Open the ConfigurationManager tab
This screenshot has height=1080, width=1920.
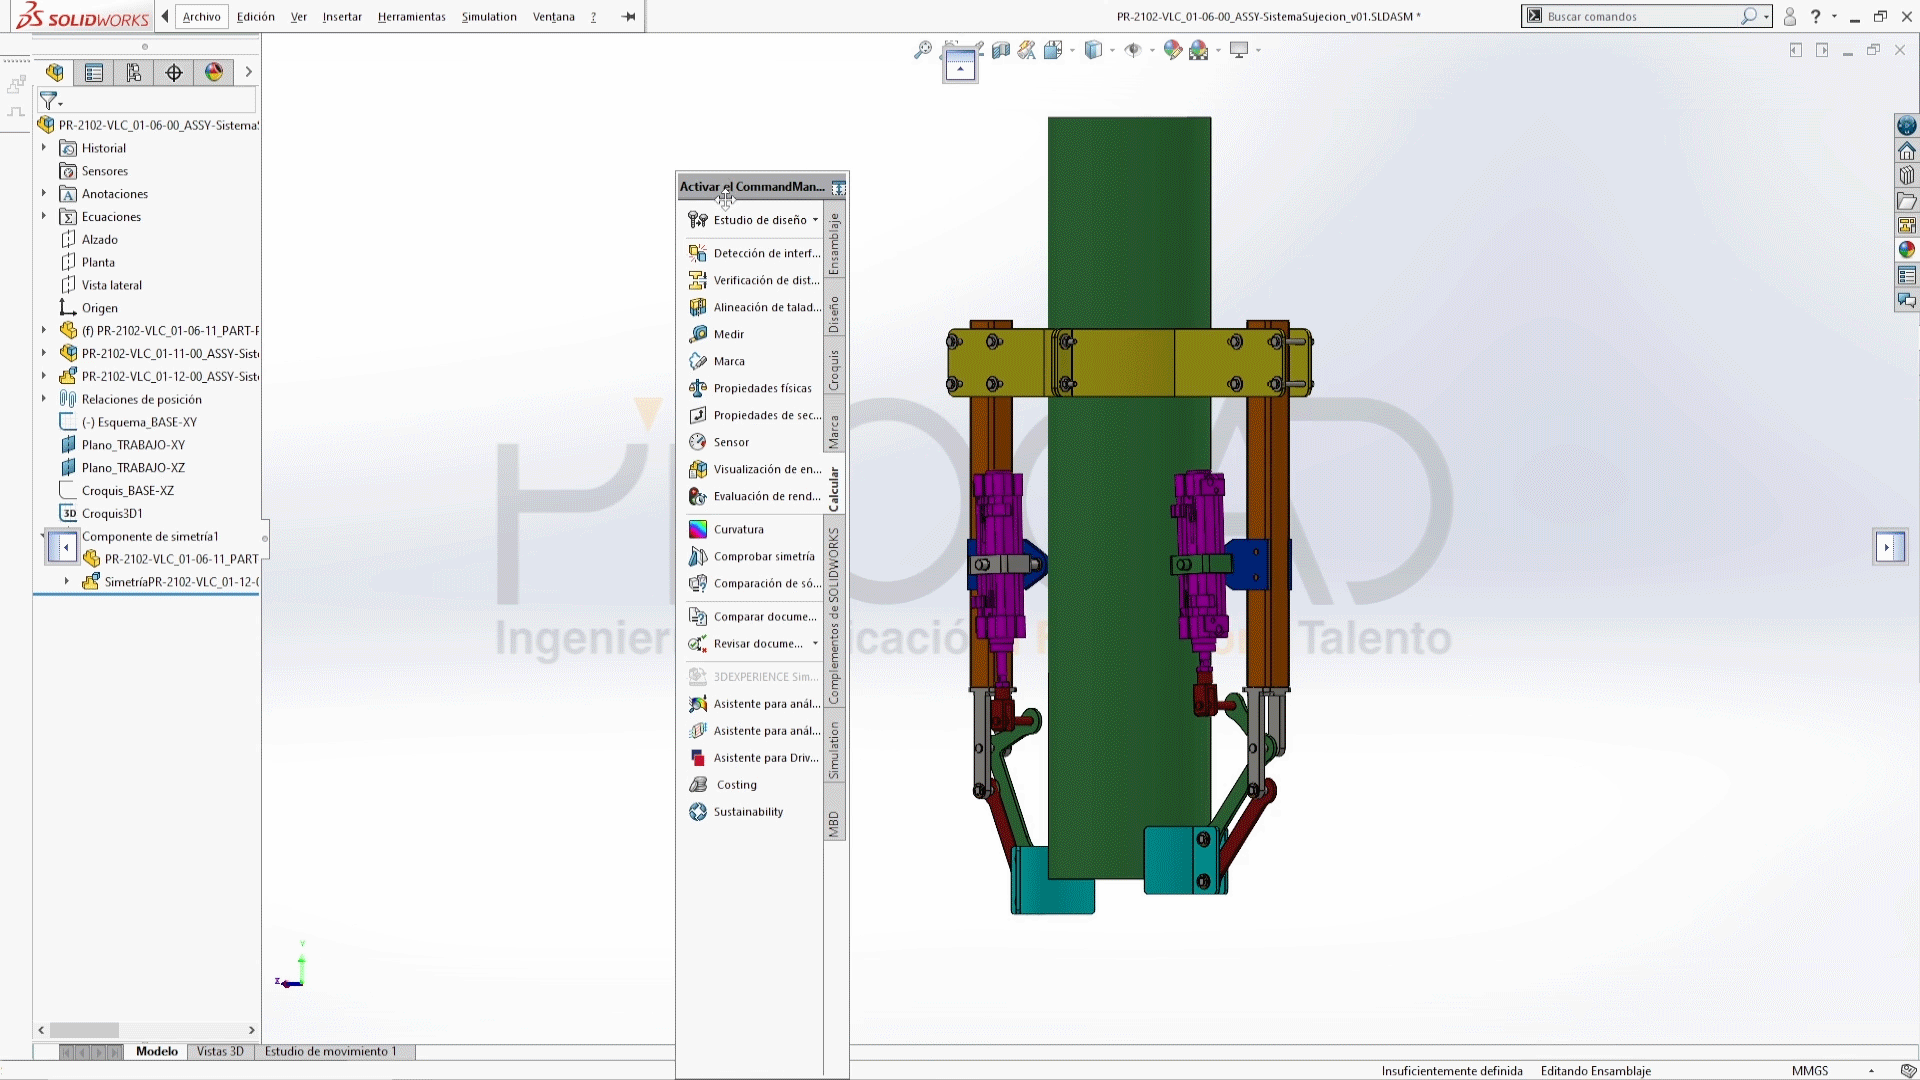[x=134, y=72]
